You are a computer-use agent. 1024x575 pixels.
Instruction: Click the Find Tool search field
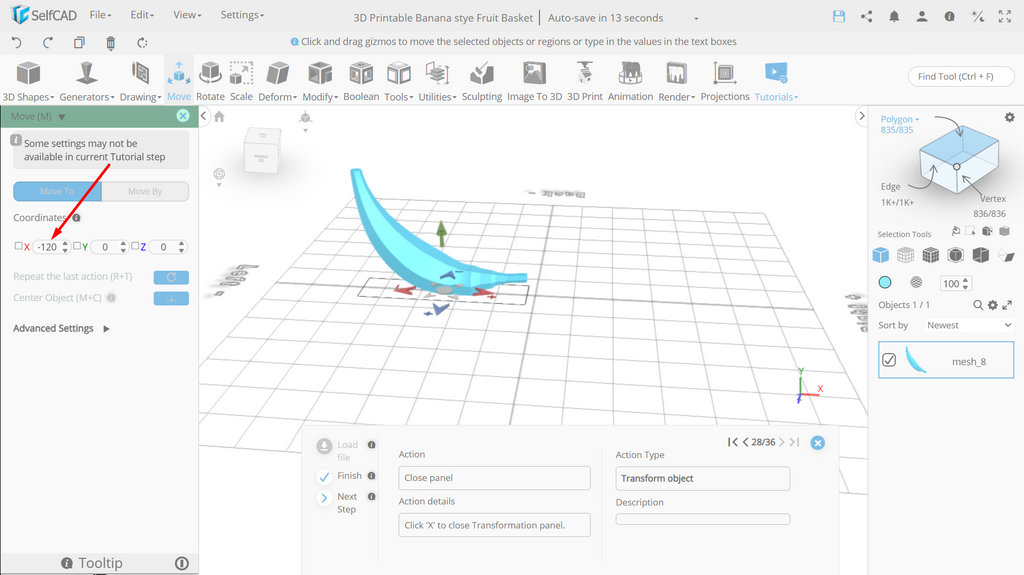(961, 76)
